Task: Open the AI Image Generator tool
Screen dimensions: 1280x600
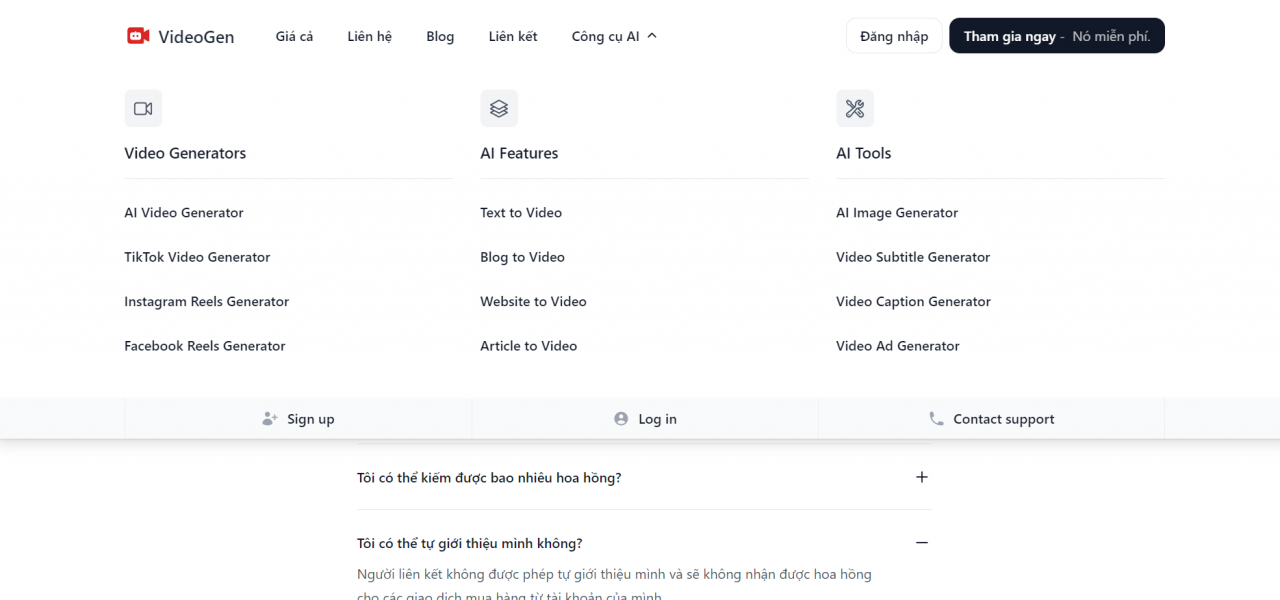Action: tap(897, 213)
